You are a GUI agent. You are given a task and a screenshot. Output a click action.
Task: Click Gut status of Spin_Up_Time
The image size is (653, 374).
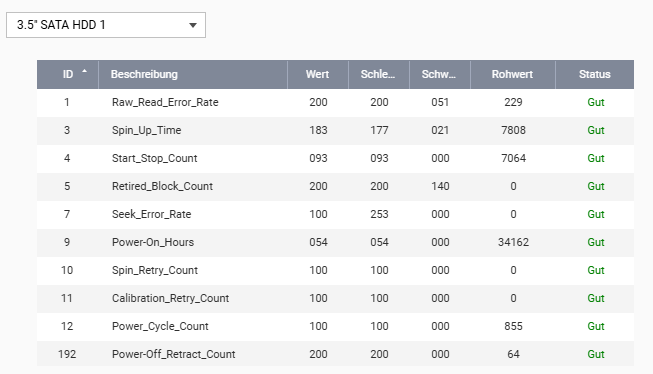point(596,130)
